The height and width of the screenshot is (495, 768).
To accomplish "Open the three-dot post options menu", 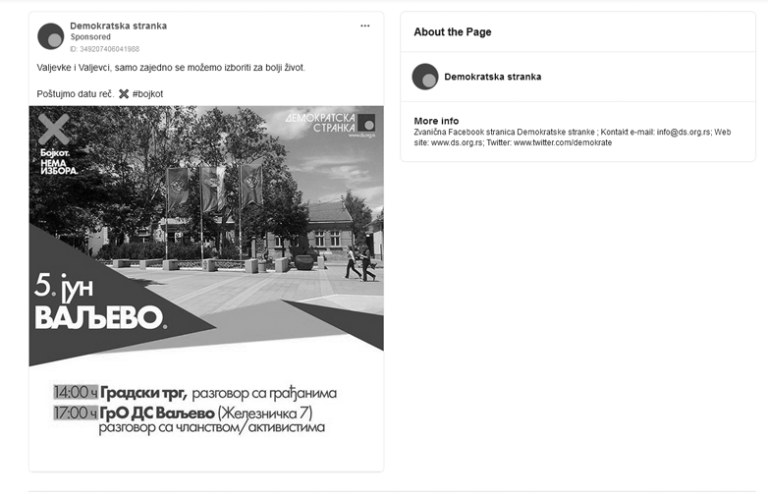I will (365, 26).
